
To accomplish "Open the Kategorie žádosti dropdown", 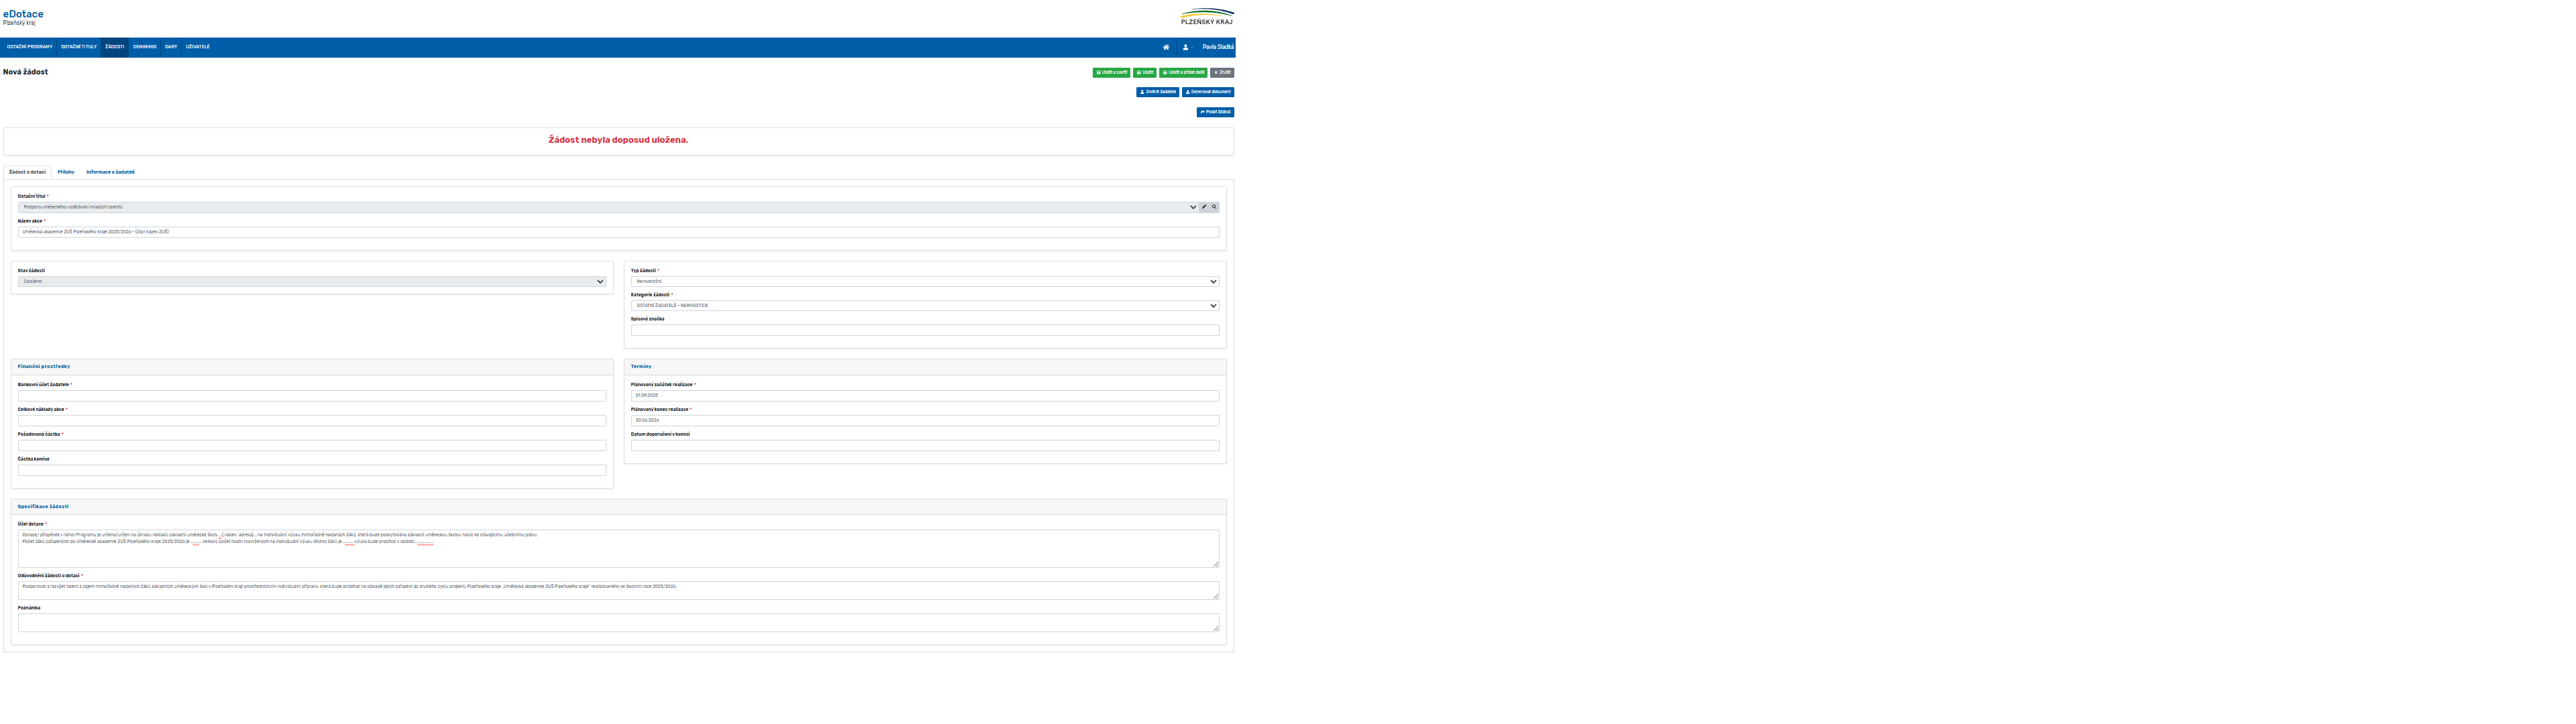I will [924, 306].
